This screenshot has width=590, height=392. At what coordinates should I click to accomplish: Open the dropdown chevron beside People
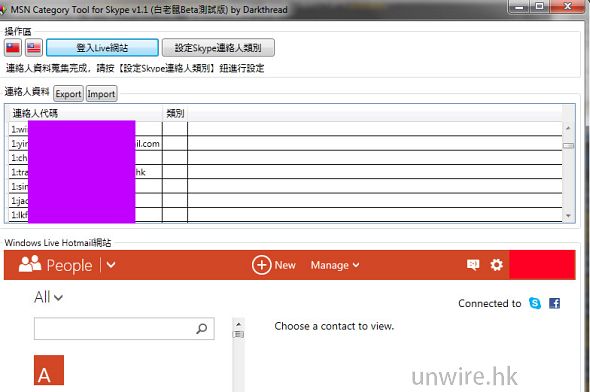111,265
